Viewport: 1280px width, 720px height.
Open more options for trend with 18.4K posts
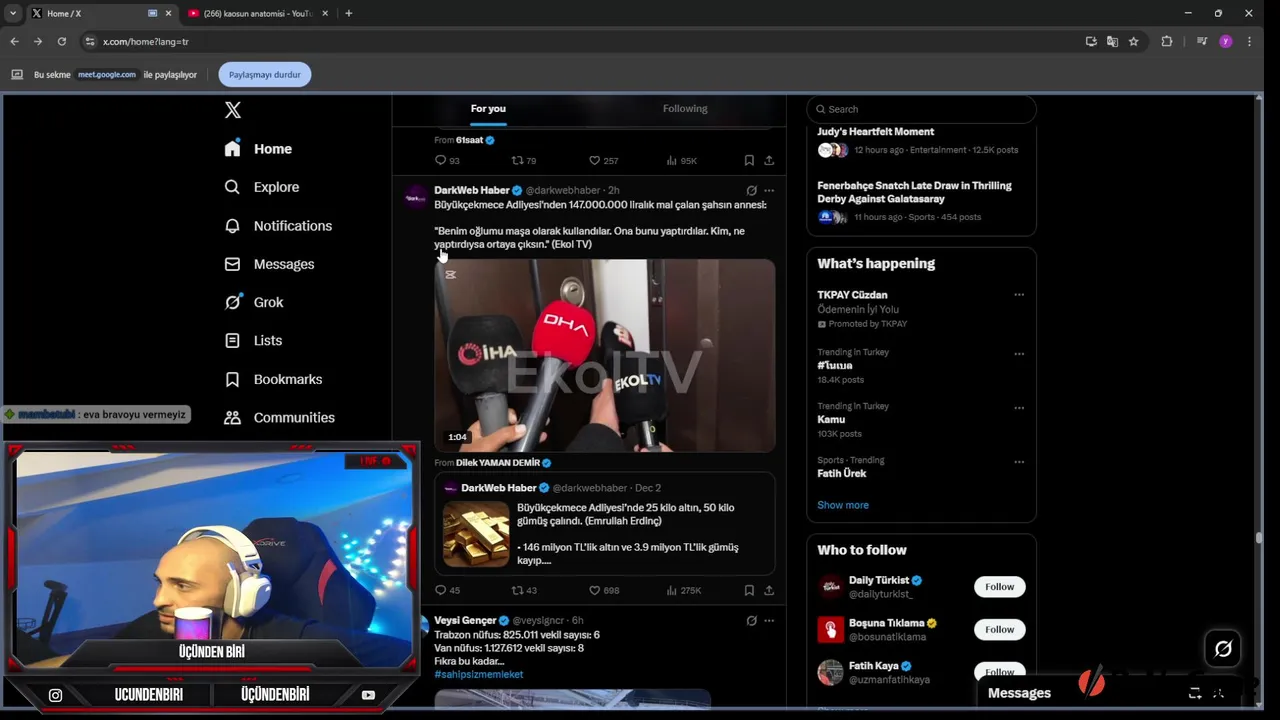point(1019,354)
